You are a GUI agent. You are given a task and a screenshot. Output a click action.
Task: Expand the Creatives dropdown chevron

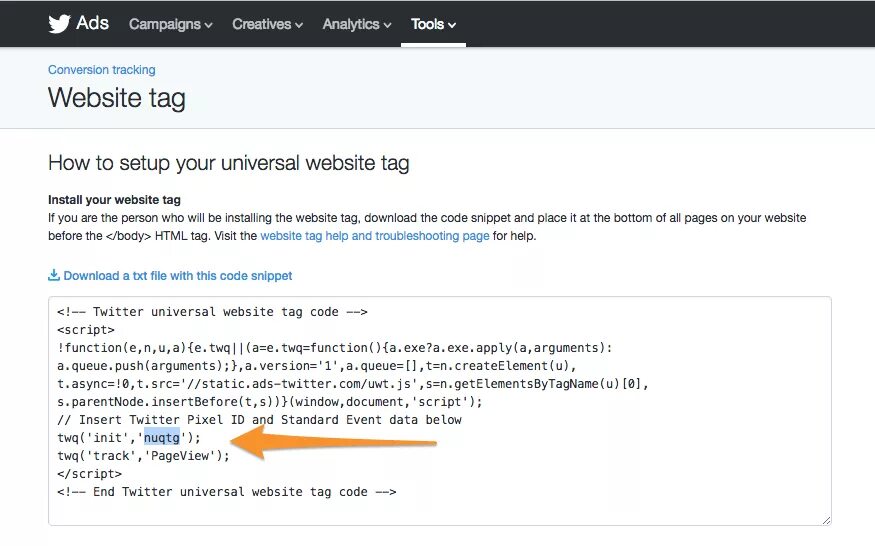(x=299, y=25)
